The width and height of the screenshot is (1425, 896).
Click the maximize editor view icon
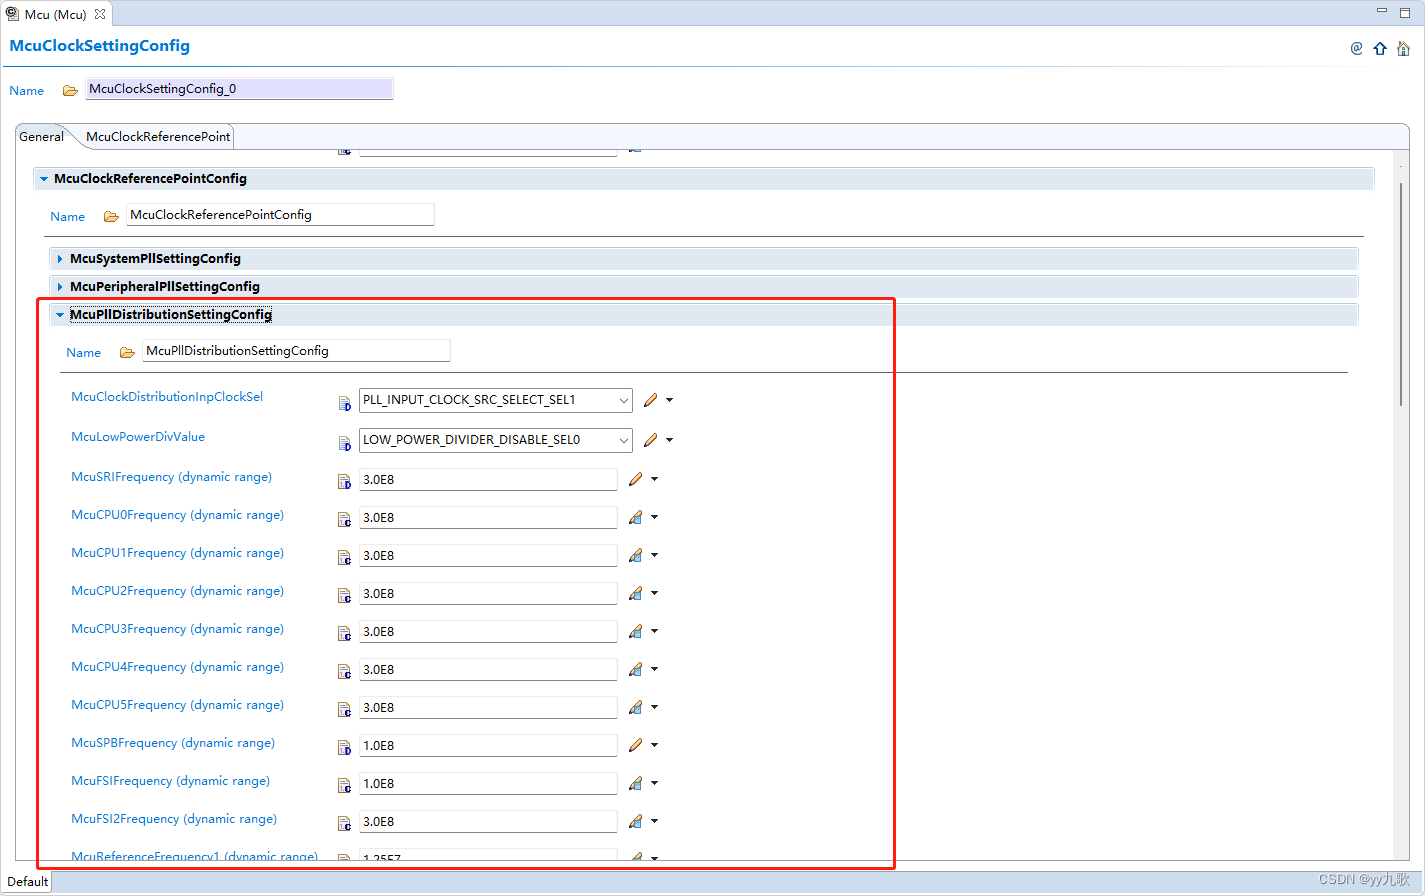(x=1404, y=12)
